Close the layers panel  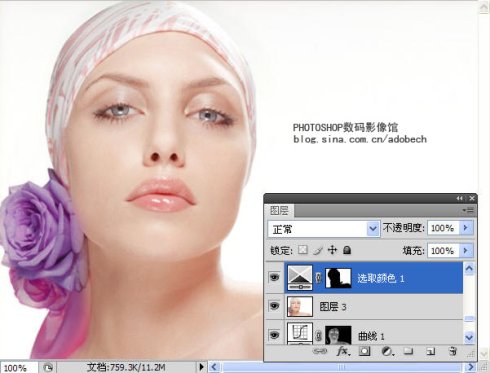click(x=472, y=198)
